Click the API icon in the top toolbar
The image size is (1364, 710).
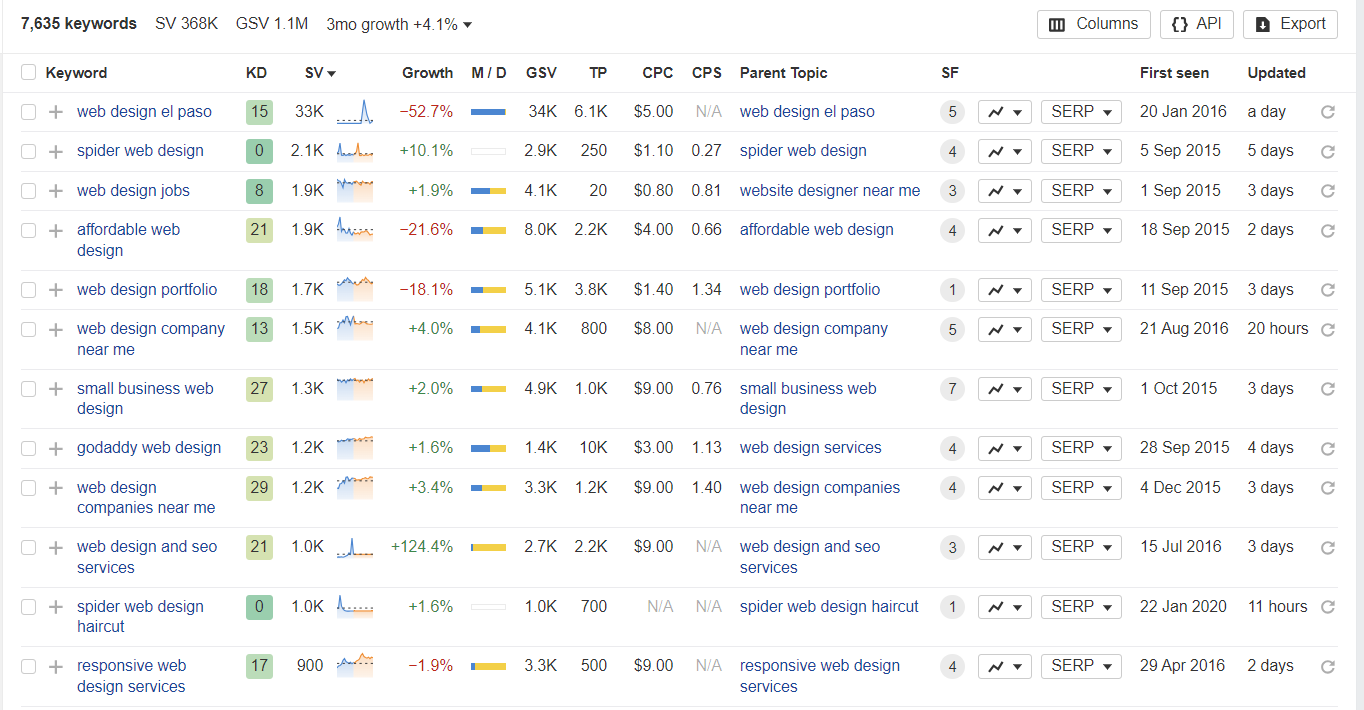1196,24
